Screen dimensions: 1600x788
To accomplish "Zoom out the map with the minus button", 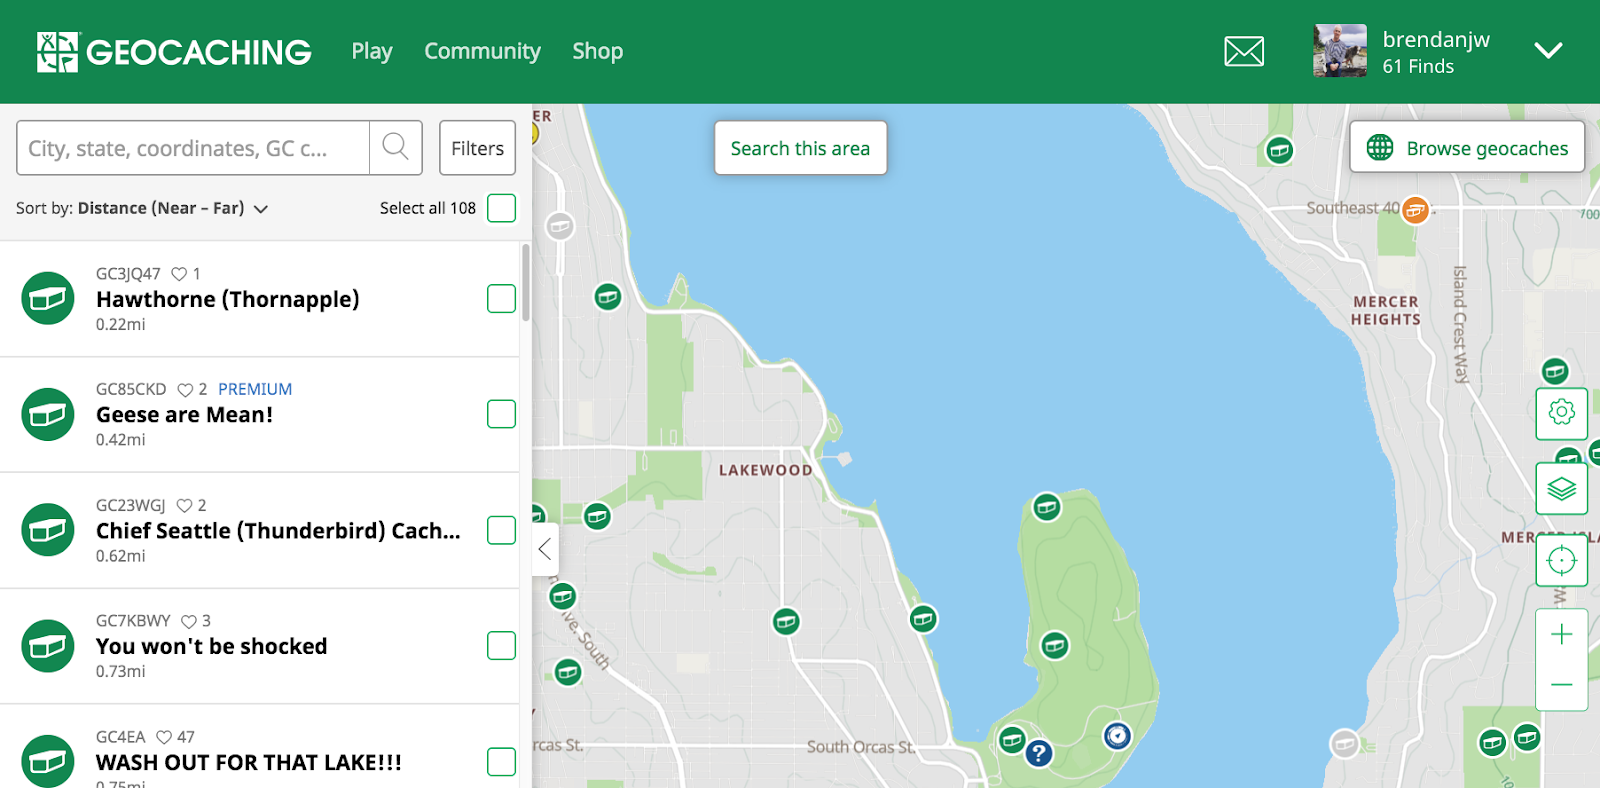I will click(1561, 685).
